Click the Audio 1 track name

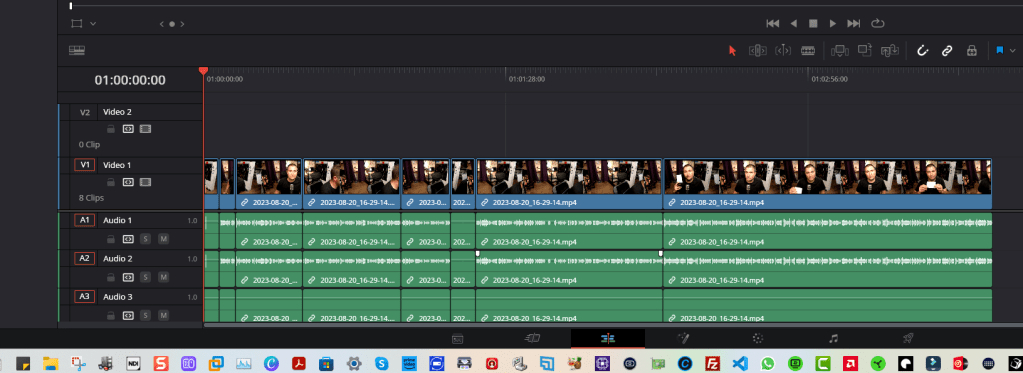click(117, 220)
